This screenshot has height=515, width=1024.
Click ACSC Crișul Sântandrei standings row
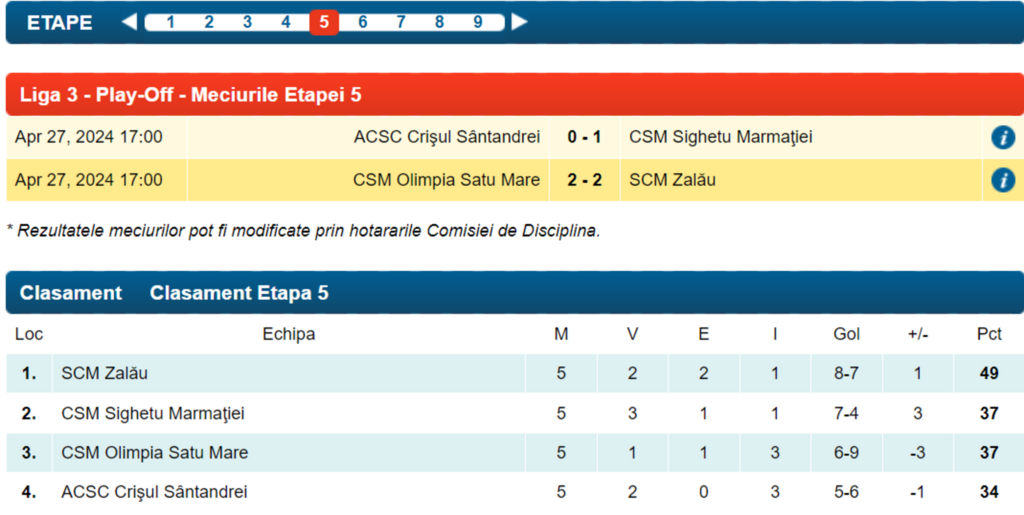(154, 492)
